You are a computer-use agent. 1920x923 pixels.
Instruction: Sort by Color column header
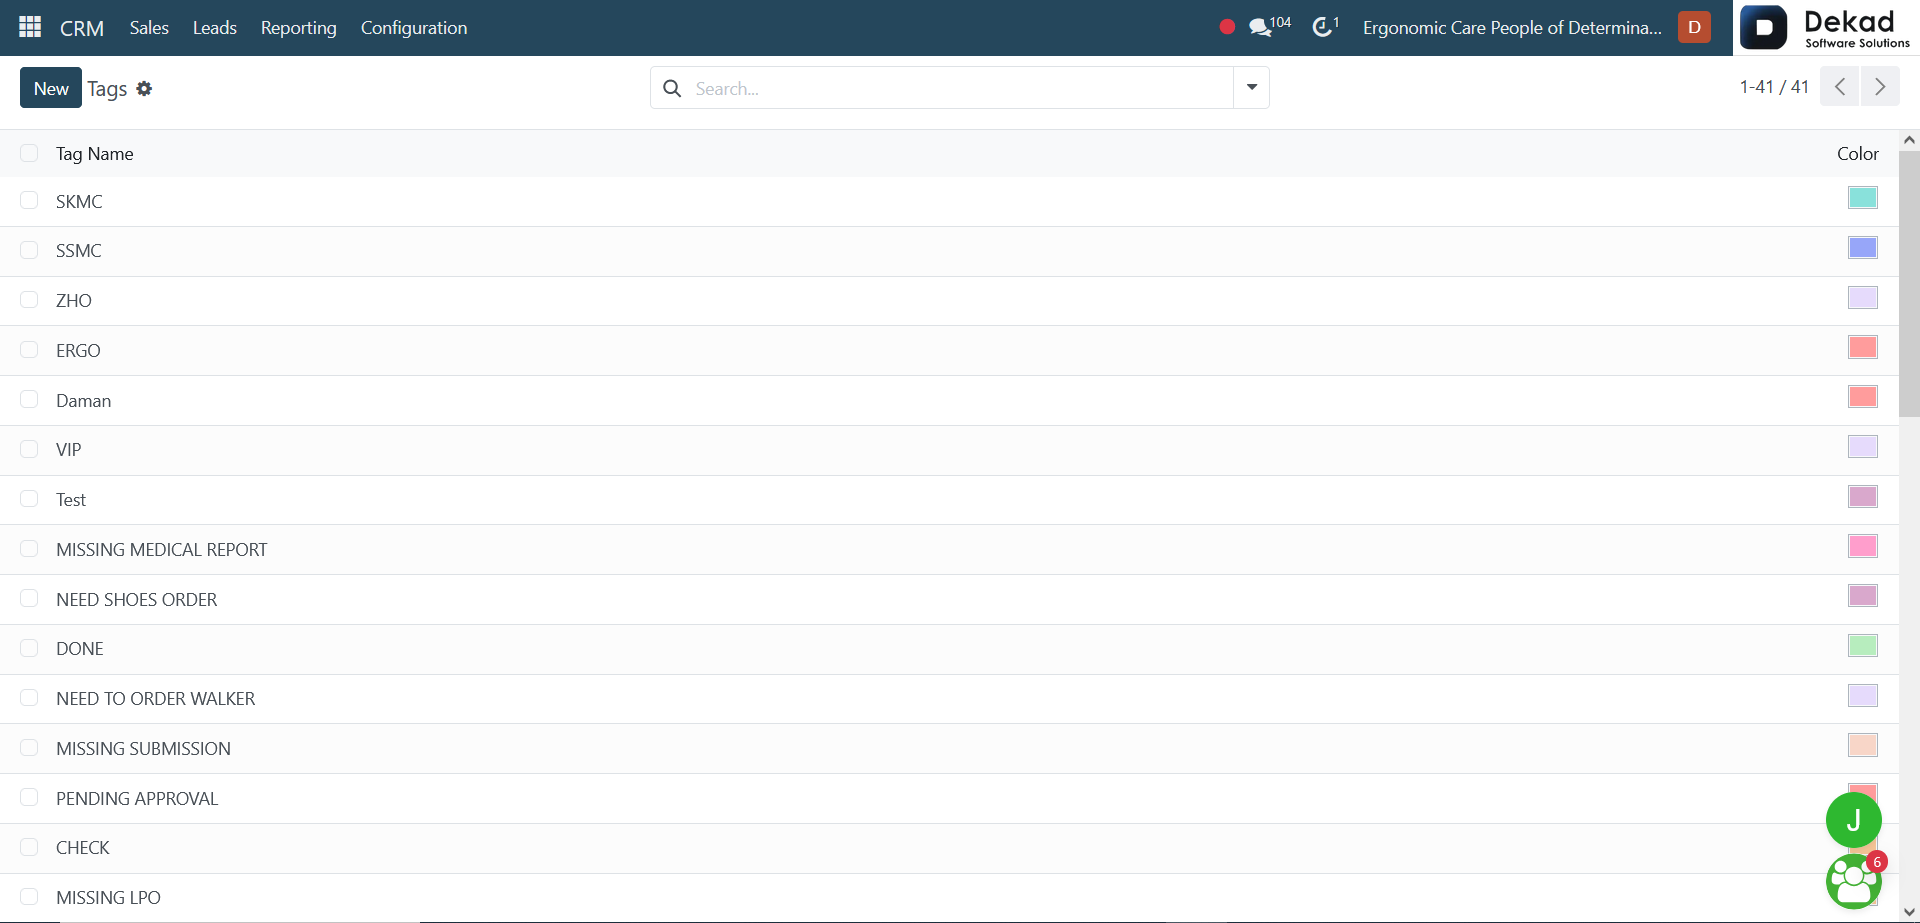click(x=1858, y=154)
